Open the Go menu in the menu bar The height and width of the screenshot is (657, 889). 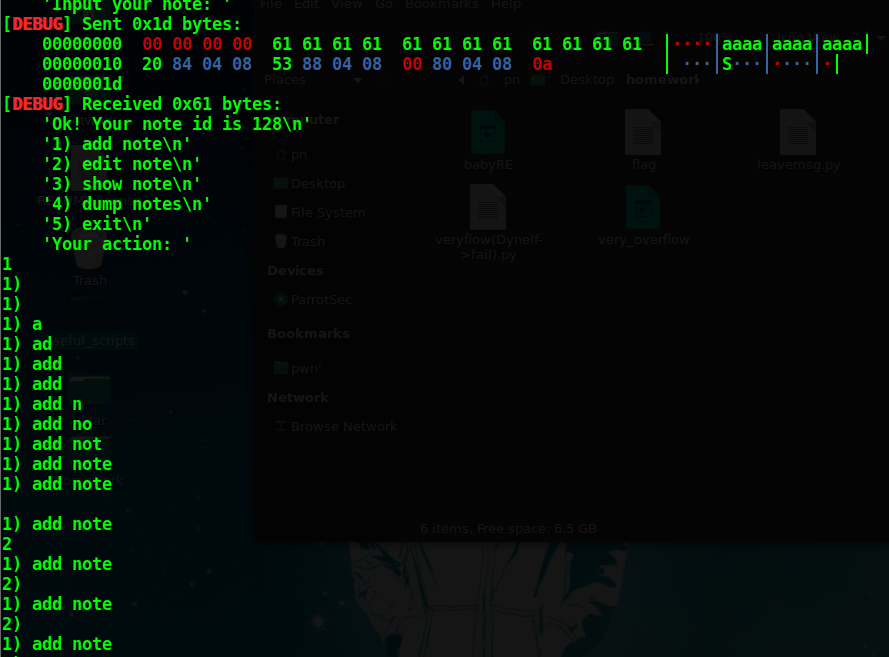click(x=383, y=5)
